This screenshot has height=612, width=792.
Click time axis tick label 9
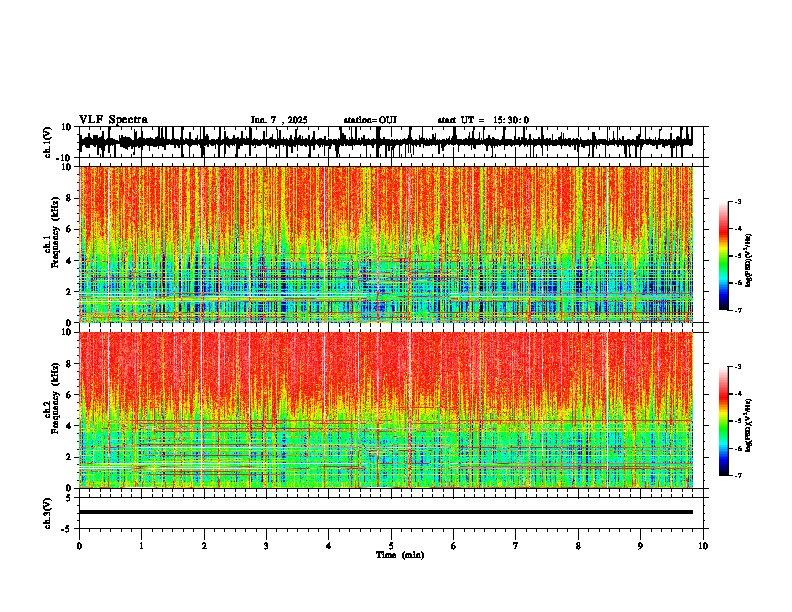(640, 546)
